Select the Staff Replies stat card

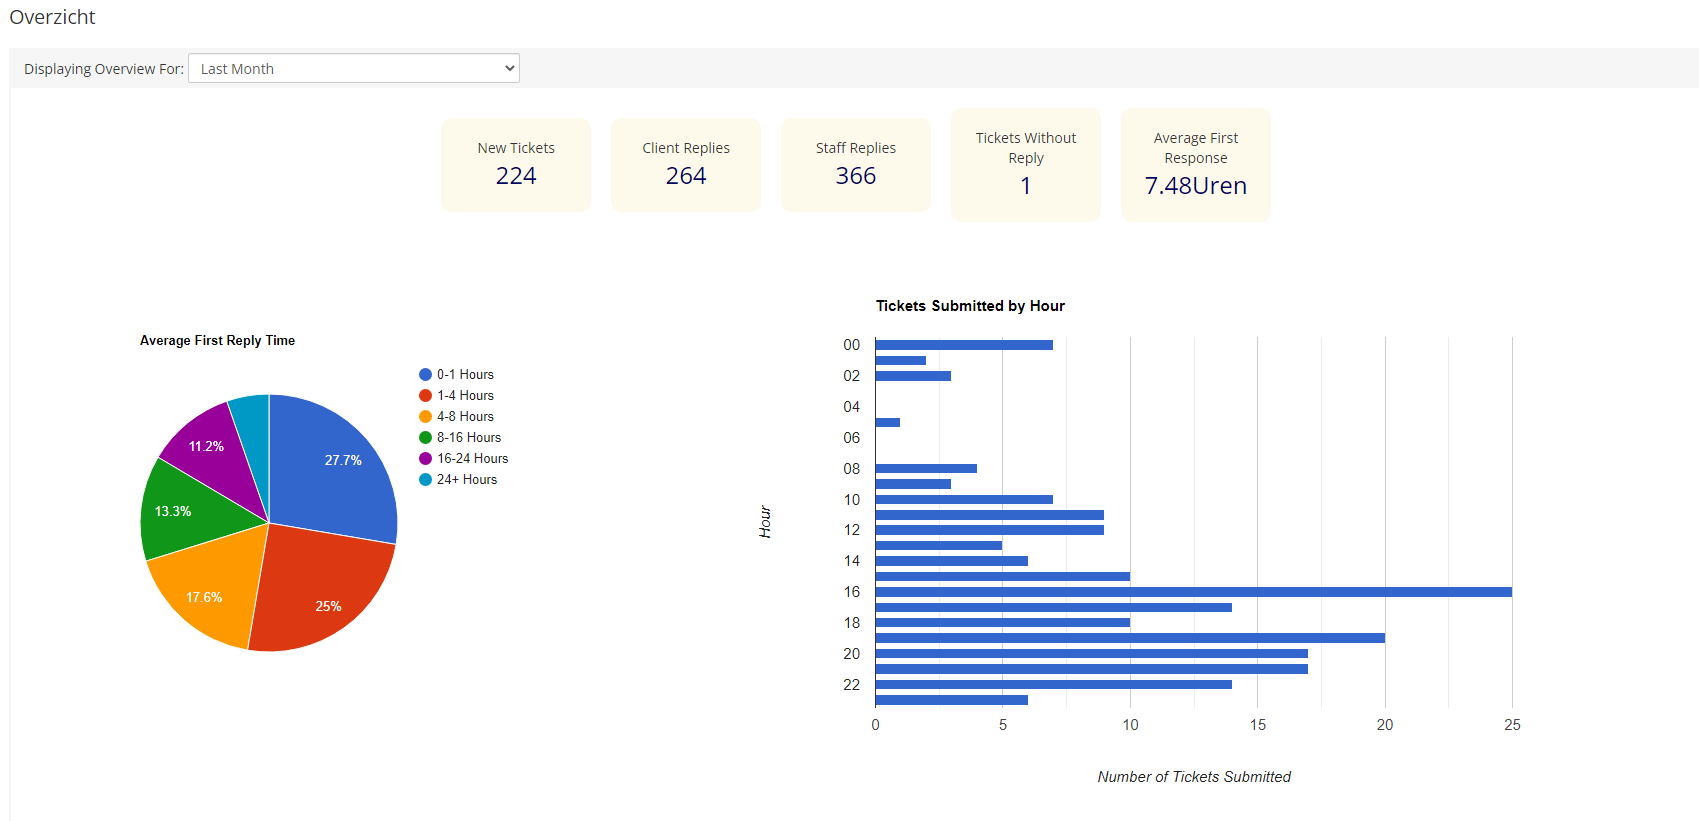pyautogui.click(x=856, y=165)
